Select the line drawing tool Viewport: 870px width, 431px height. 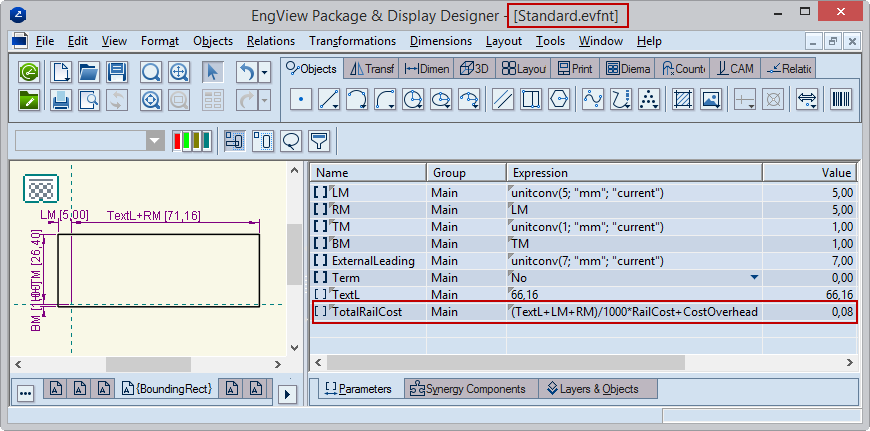tap(329, 100)
